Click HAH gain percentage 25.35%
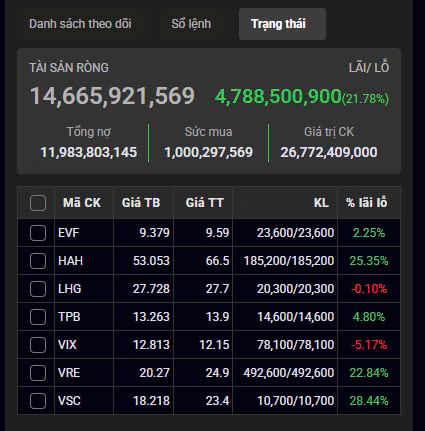Image resolution: width=425 pixels, height=431 pixels. tap(369, 261)
